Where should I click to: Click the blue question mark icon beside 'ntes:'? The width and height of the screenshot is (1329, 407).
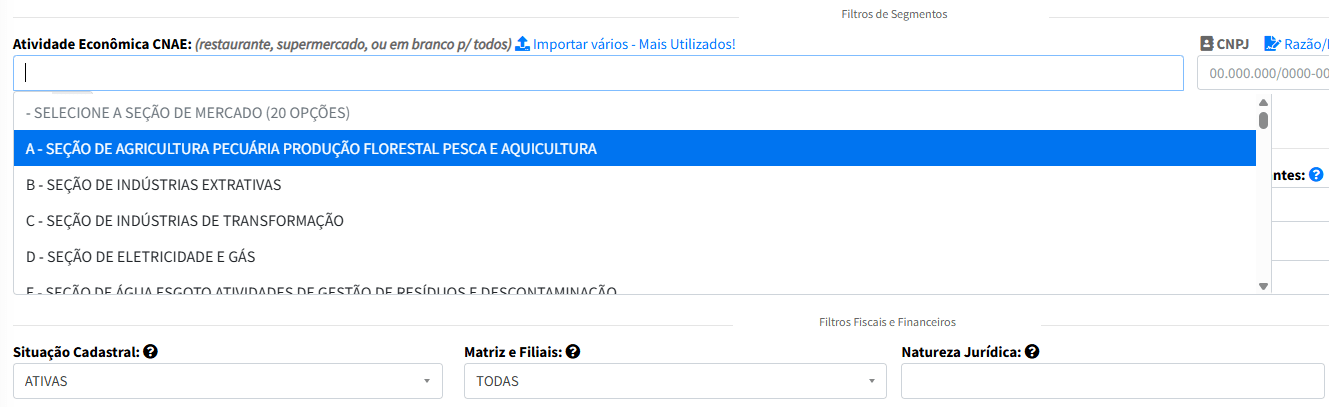point(1316,174)
